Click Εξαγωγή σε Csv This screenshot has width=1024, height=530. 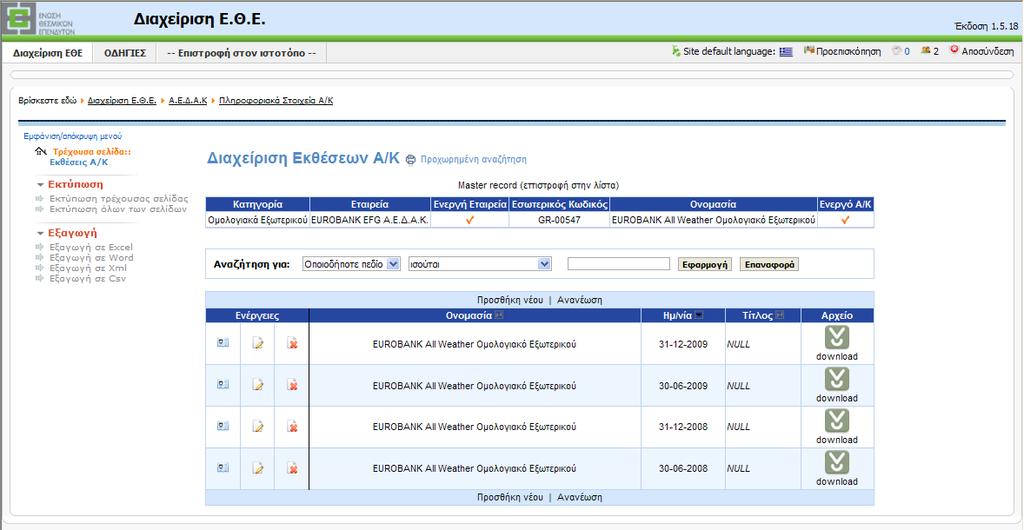(x=88, y=279)
